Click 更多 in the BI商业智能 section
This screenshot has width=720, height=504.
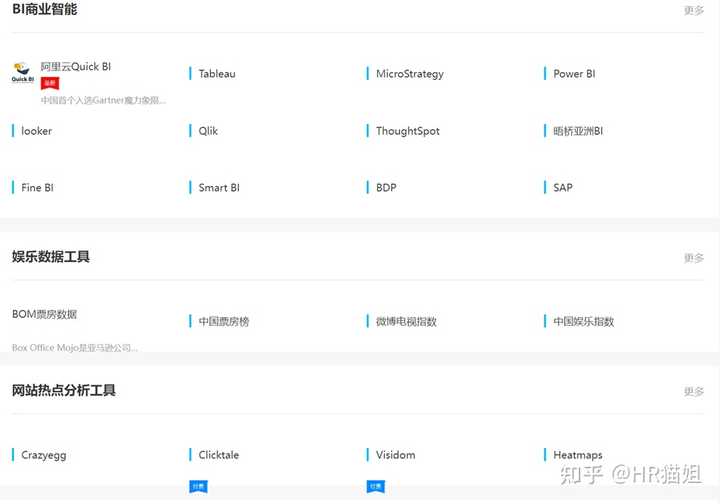693,10
